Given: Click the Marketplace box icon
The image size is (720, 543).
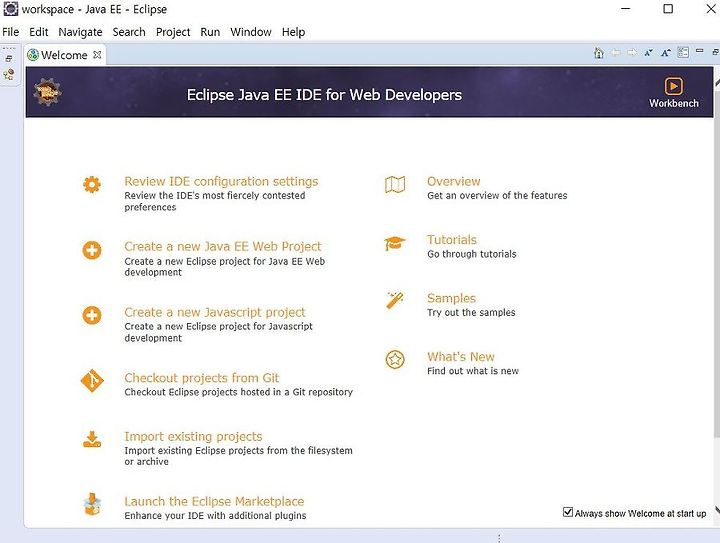Looking at the screenshot, I should pyautogui.click(x=92, y=504).
